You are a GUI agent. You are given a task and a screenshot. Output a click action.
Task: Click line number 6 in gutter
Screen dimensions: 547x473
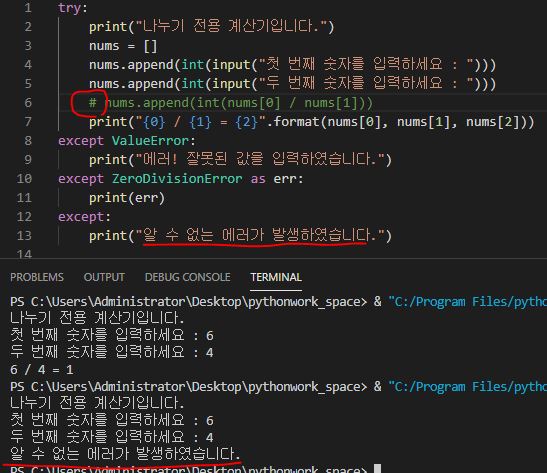coord(28,103)
